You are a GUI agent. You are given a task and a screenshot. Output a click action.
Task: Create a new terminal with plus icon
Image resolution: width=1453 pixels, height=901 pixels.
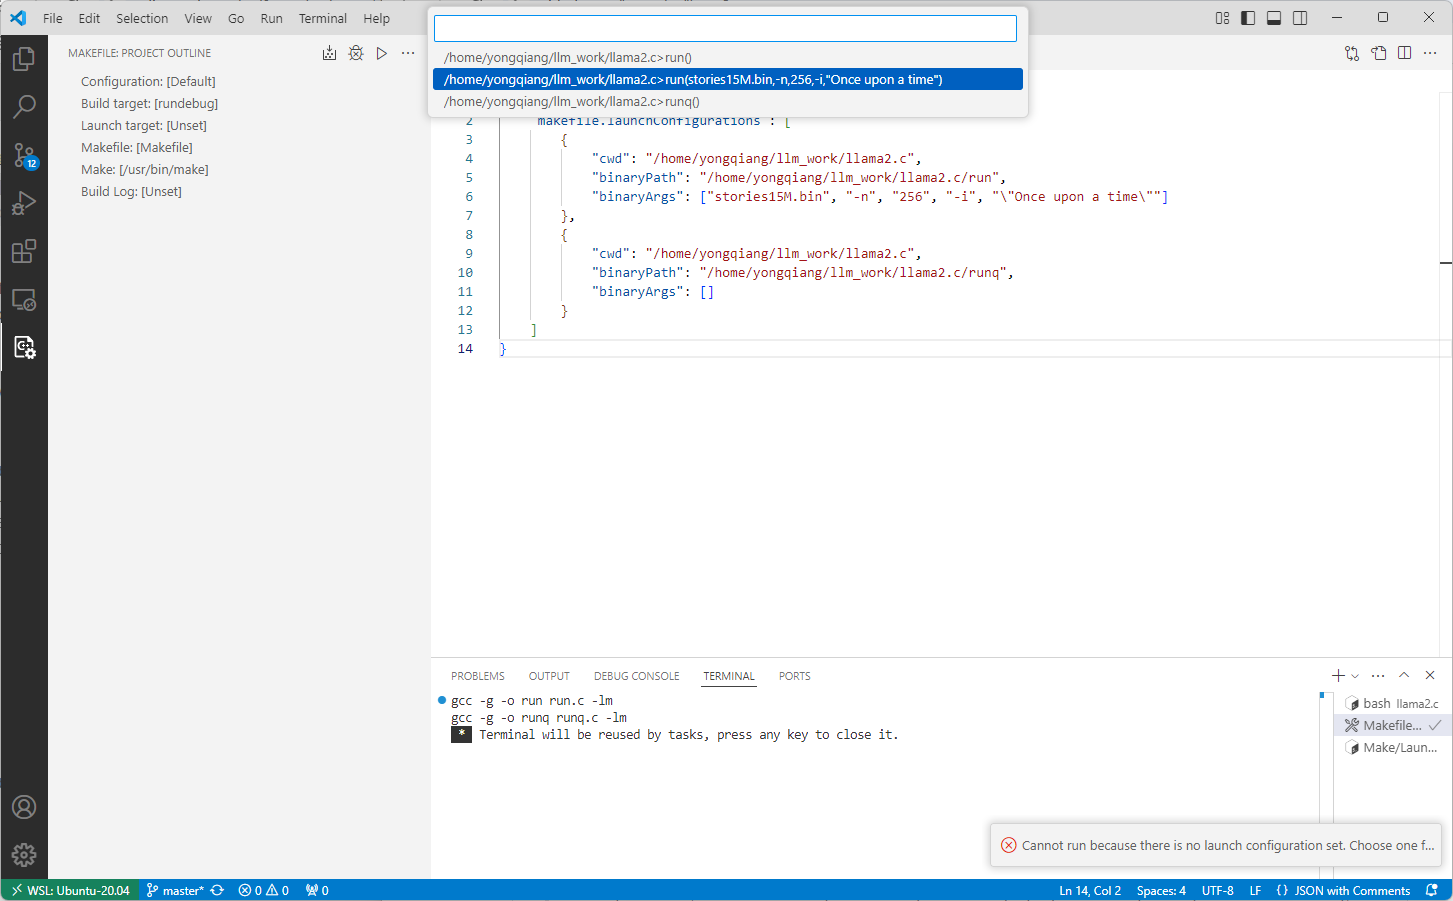coord(1338,676)
